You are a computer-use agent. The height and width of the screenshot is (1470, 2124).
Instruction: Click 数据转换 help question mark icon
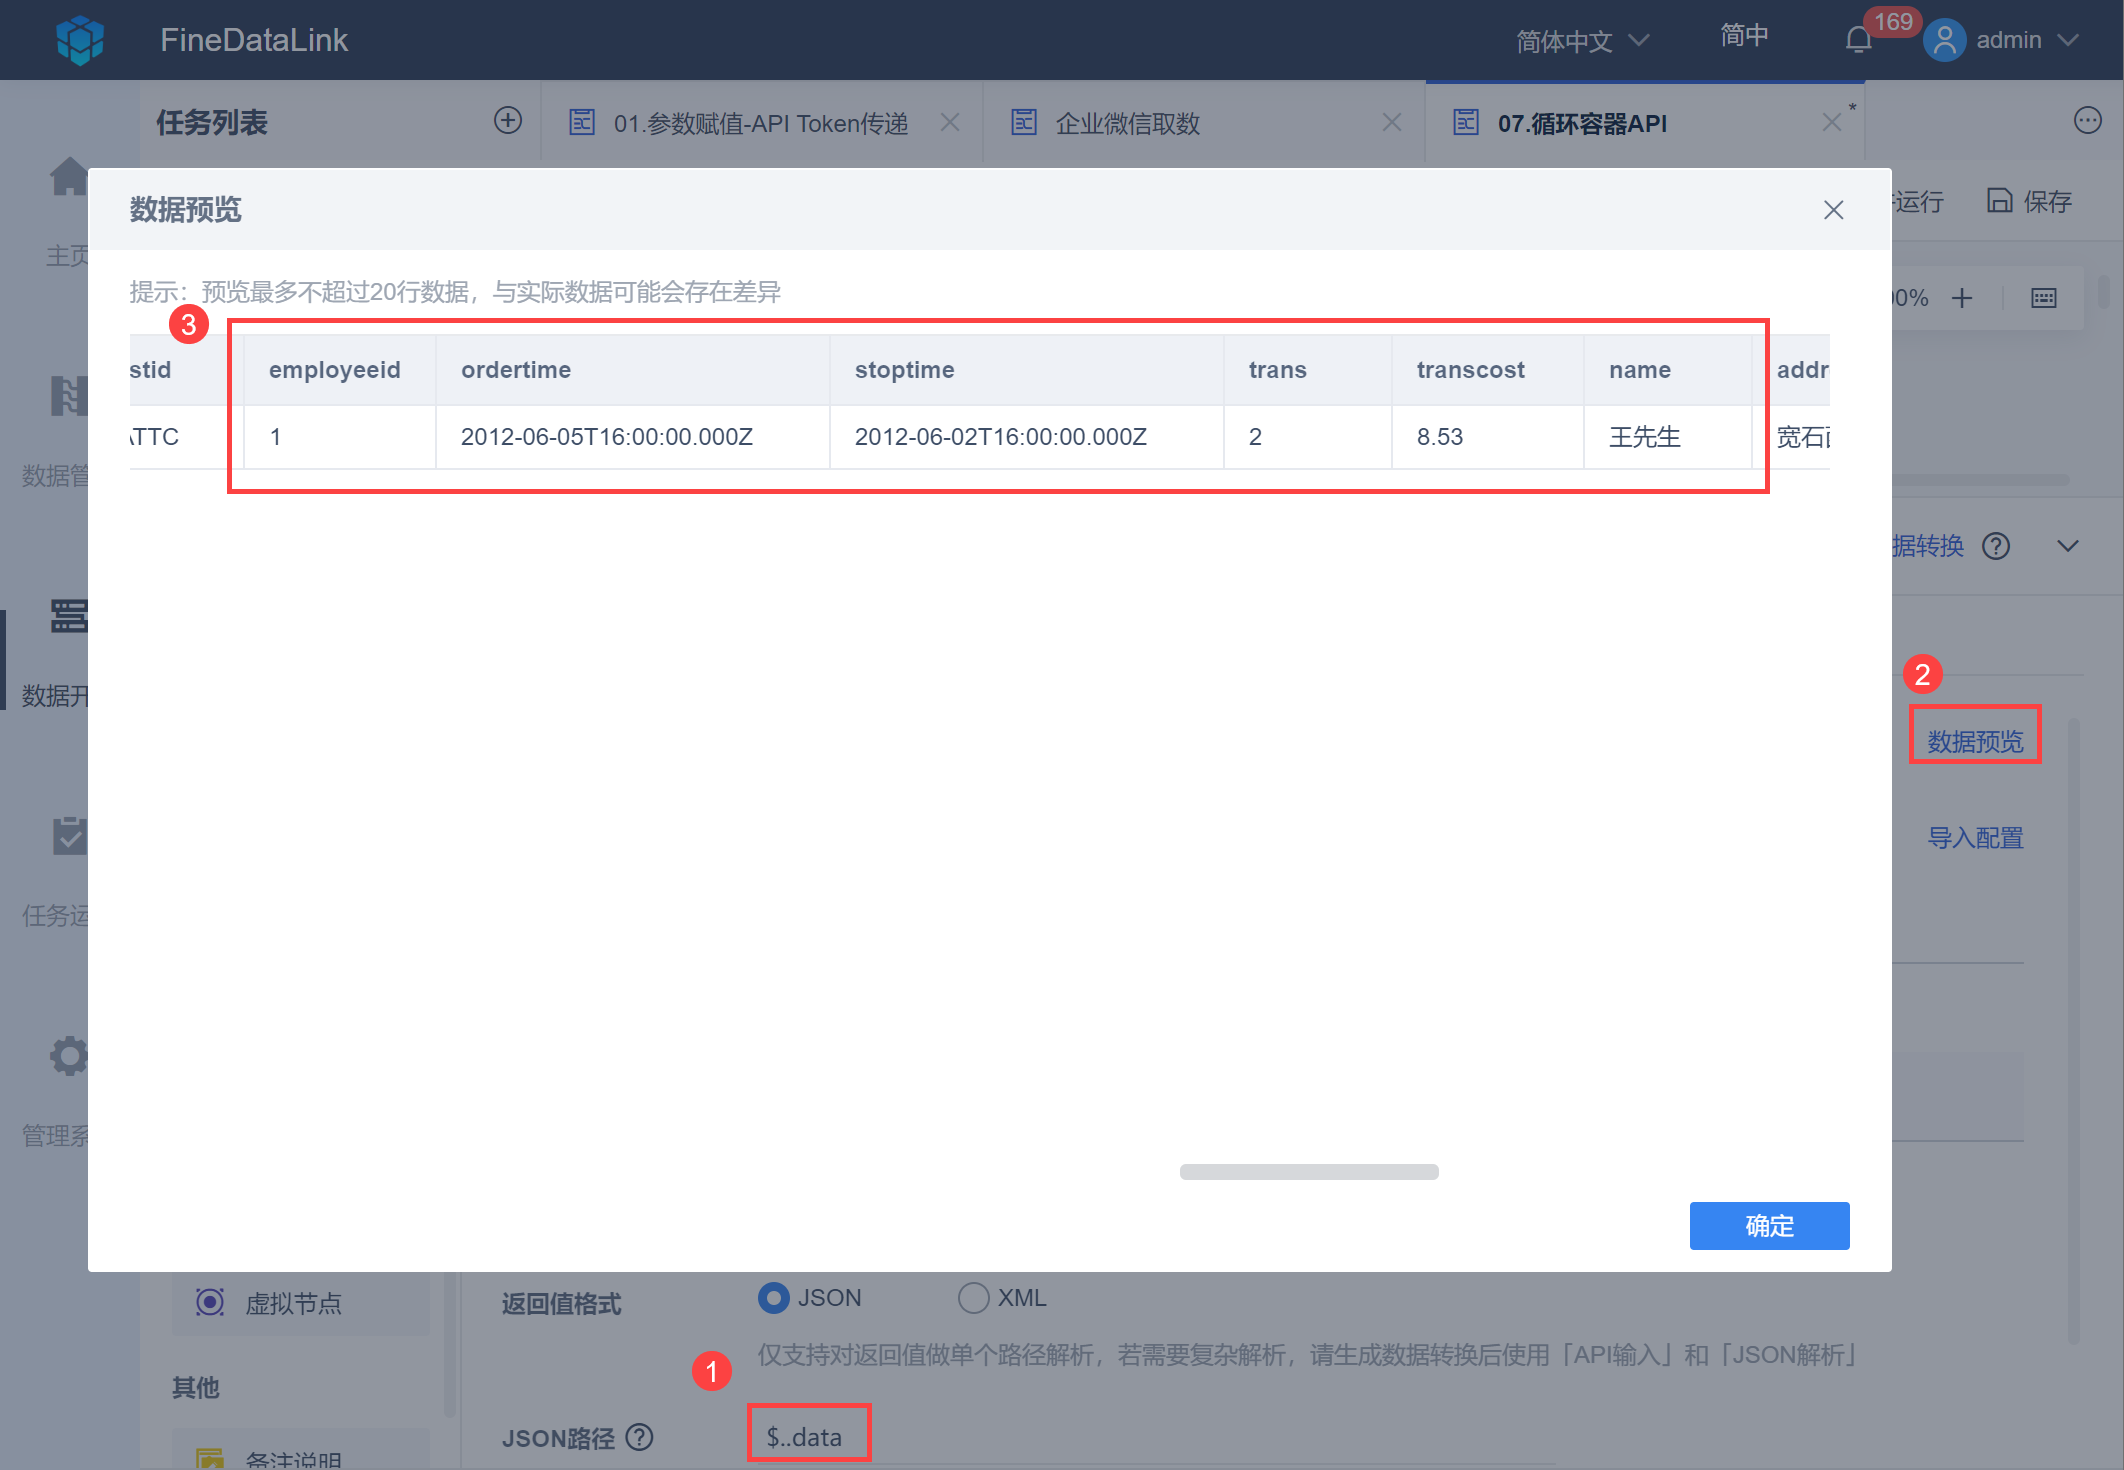[1996, 546]
